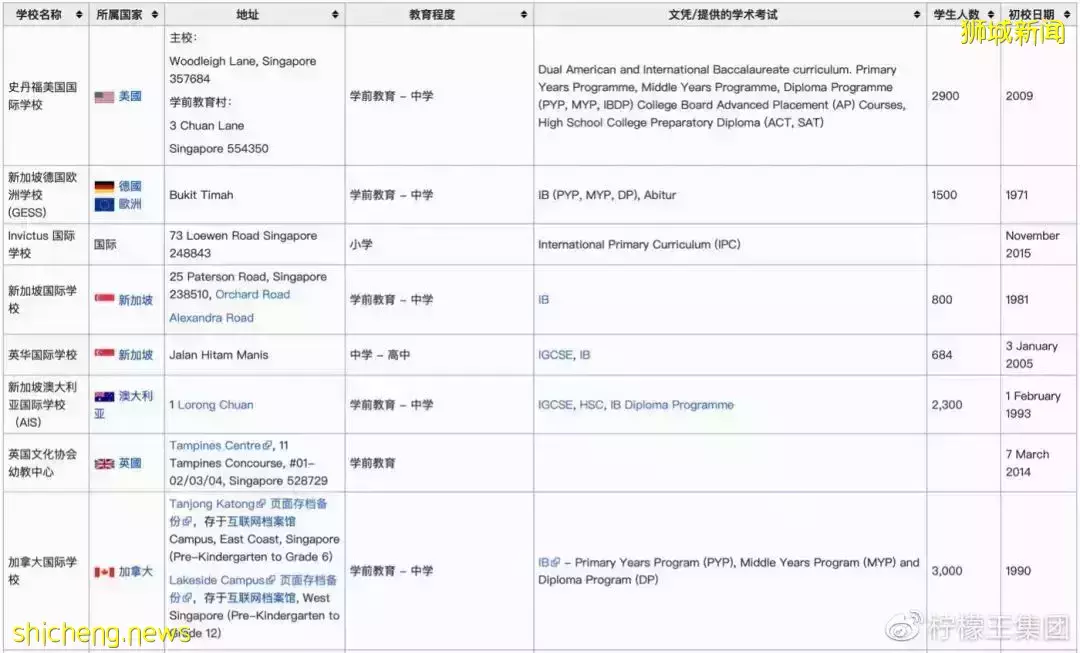Click the Australia flag icon

[x=104, y=396]
